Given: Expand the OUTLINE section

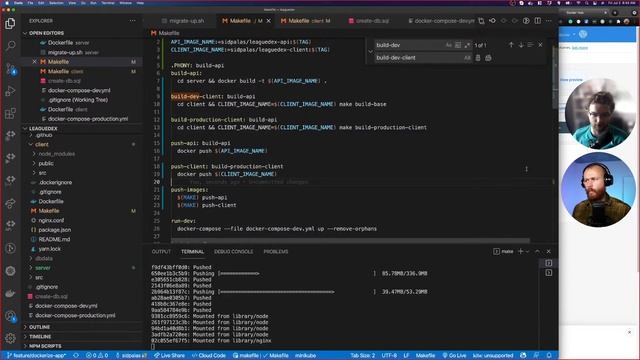Looking at the screenshot, I should 82,327.
